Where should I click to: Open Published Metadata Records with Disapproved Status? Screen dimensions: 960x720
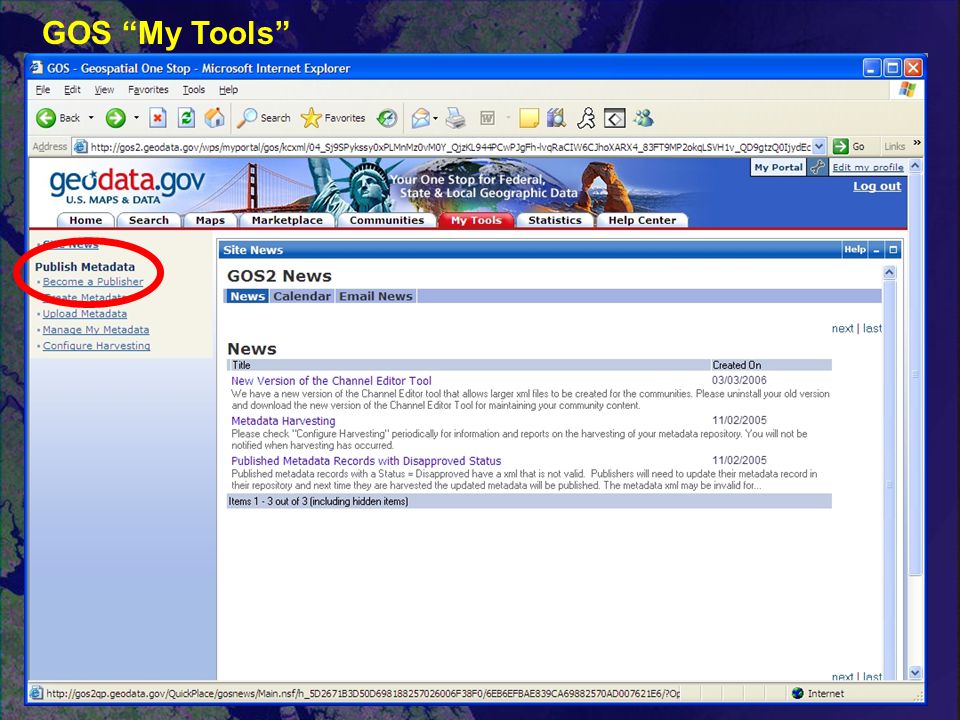366,461
